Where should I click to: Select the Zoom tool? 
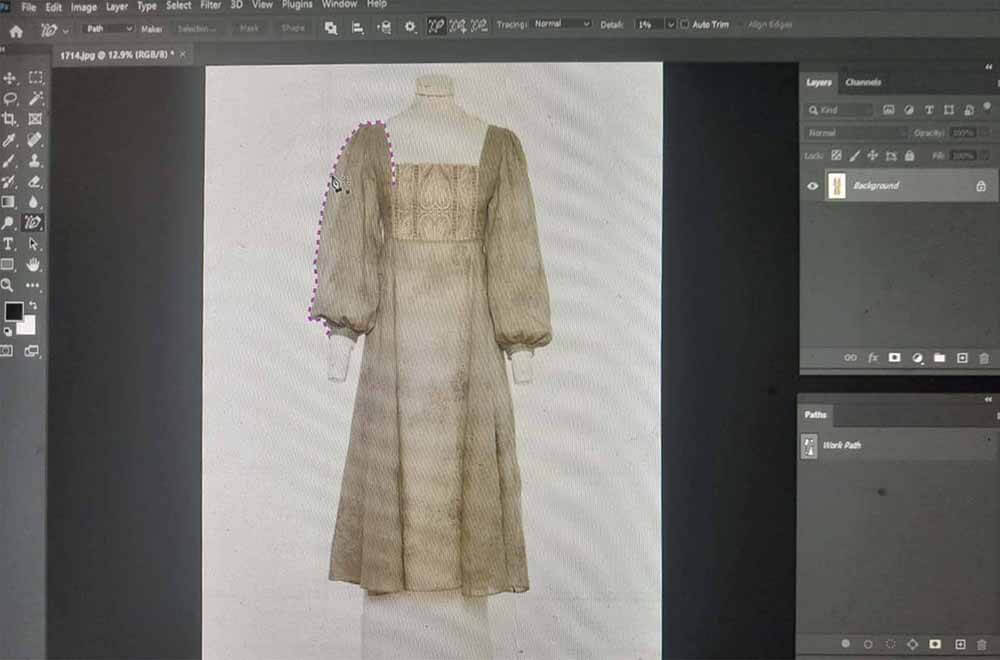tap(8, 285)
